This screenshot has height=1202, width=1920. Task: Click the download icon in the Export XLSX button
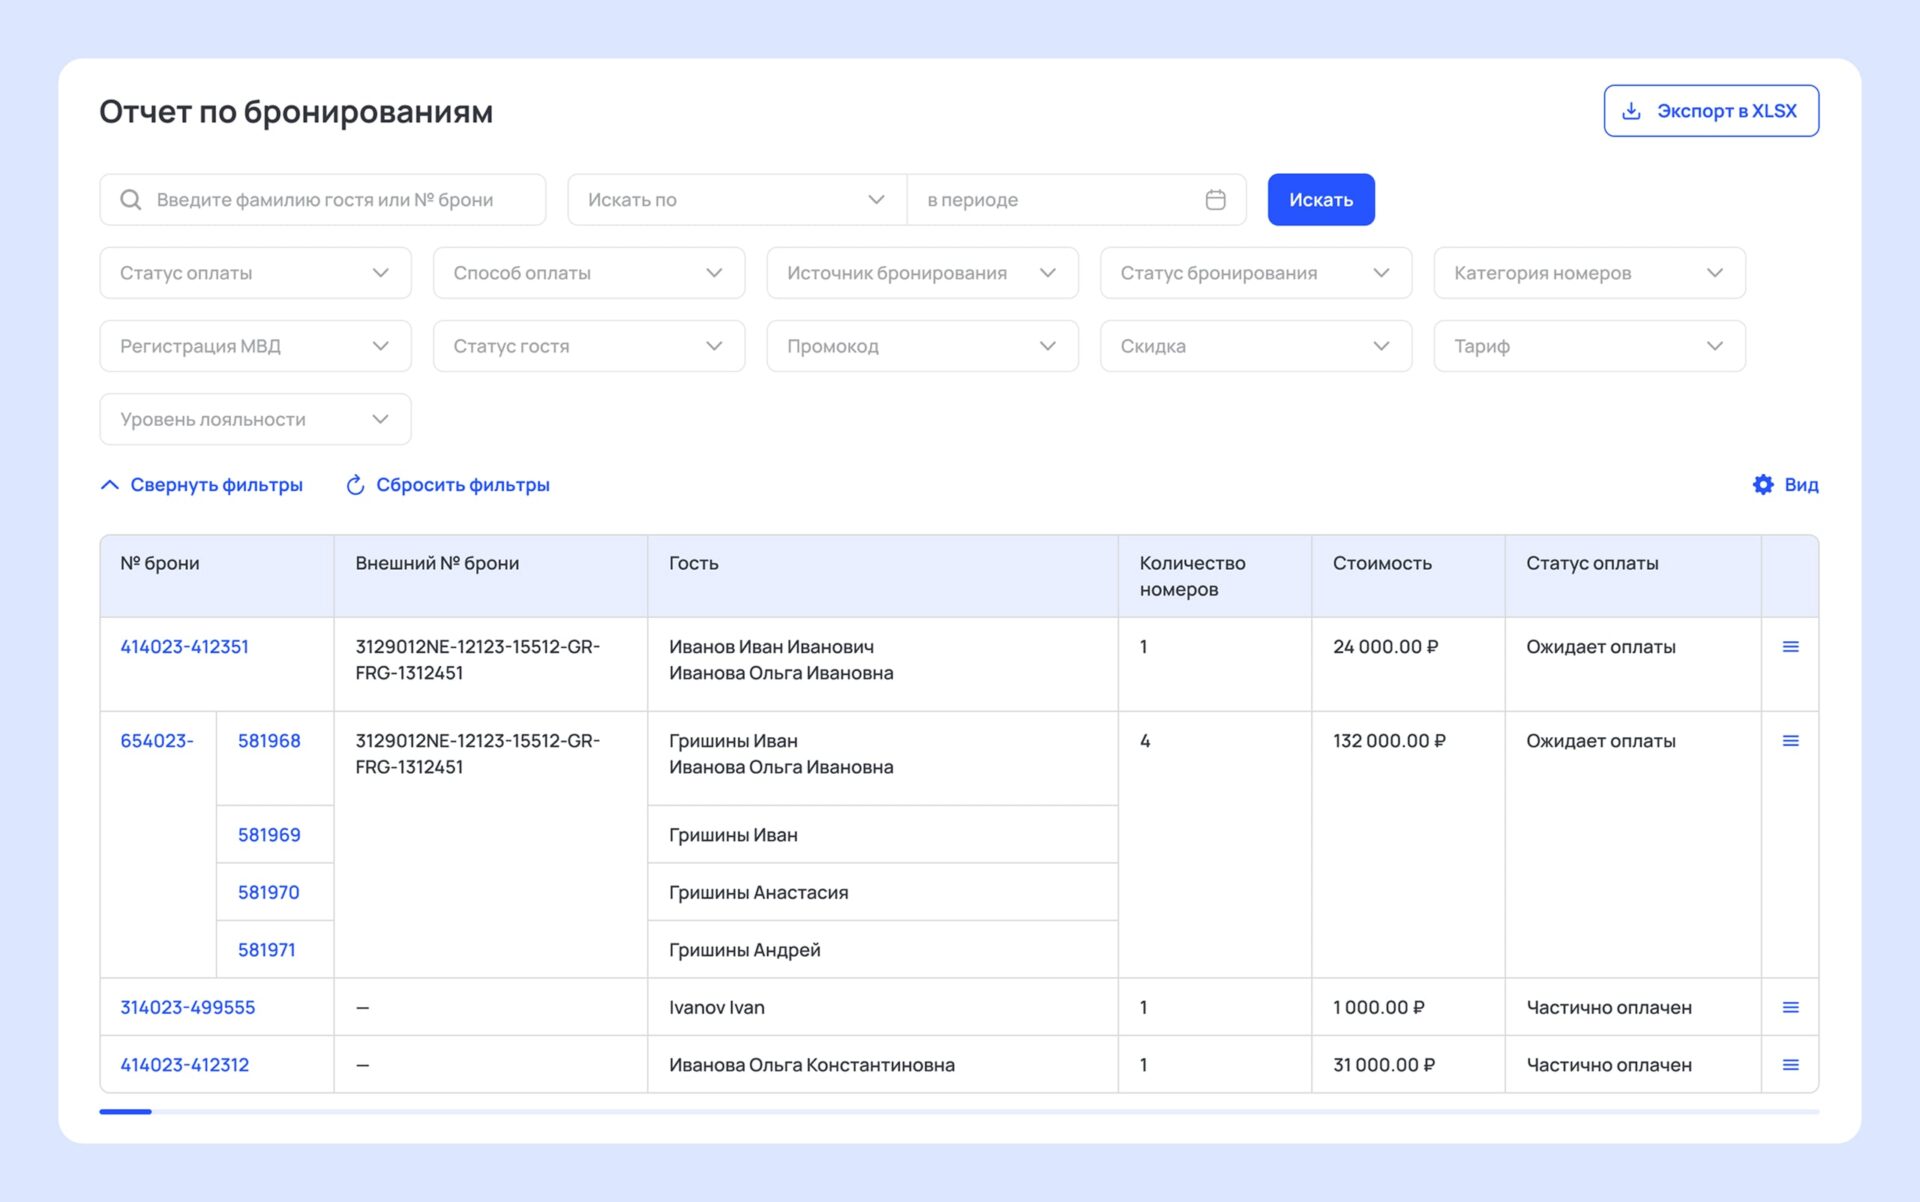pyautogui.click(x=1631, y=111)
